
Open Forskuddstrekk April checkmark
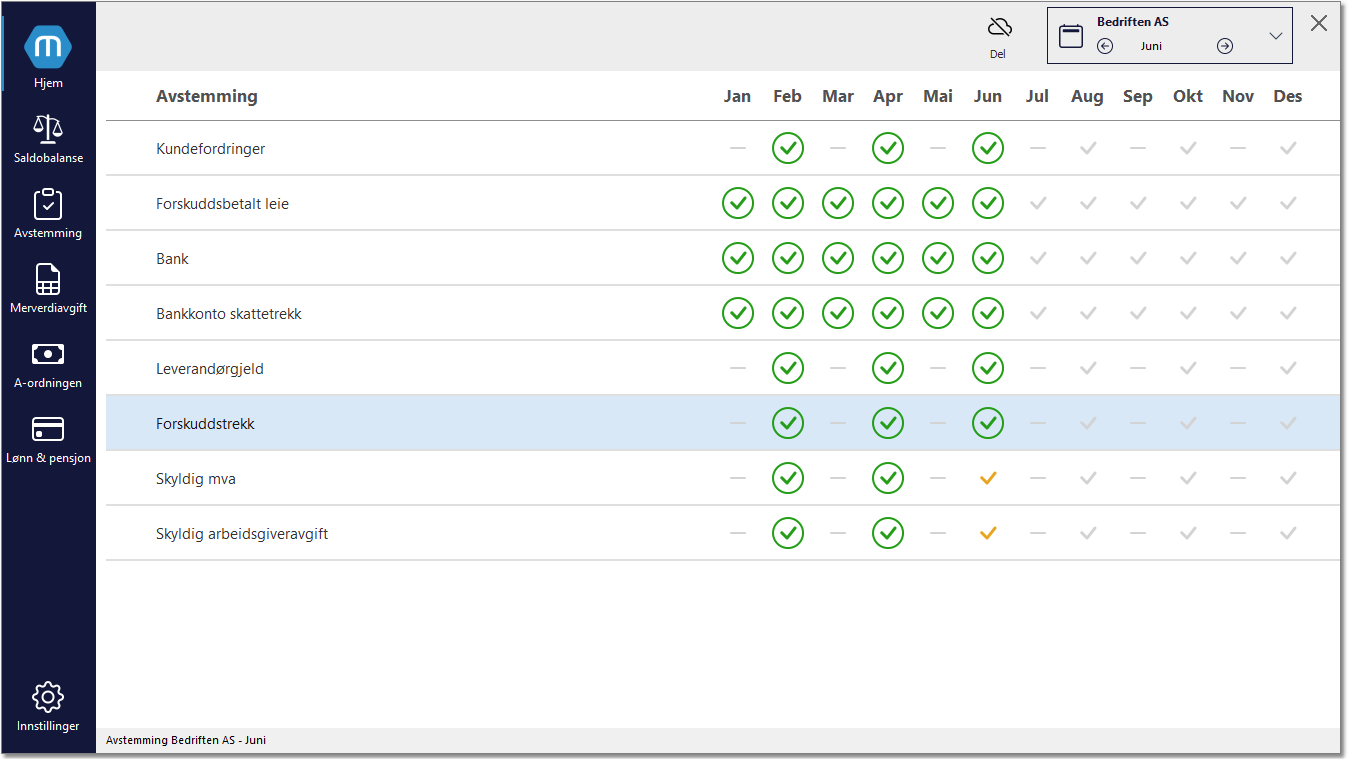click(x=888, y=423)
